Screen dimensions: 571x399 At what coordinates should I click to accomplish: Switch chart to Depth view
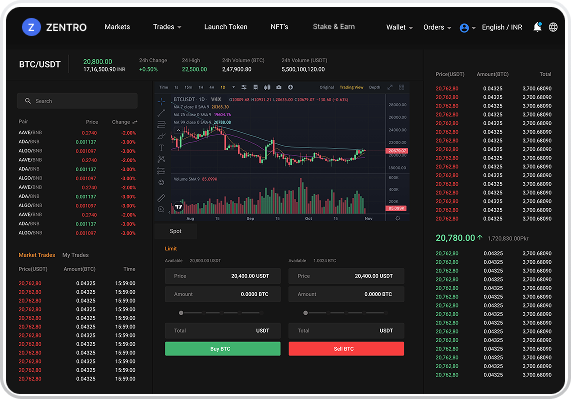tap(374, 87)
